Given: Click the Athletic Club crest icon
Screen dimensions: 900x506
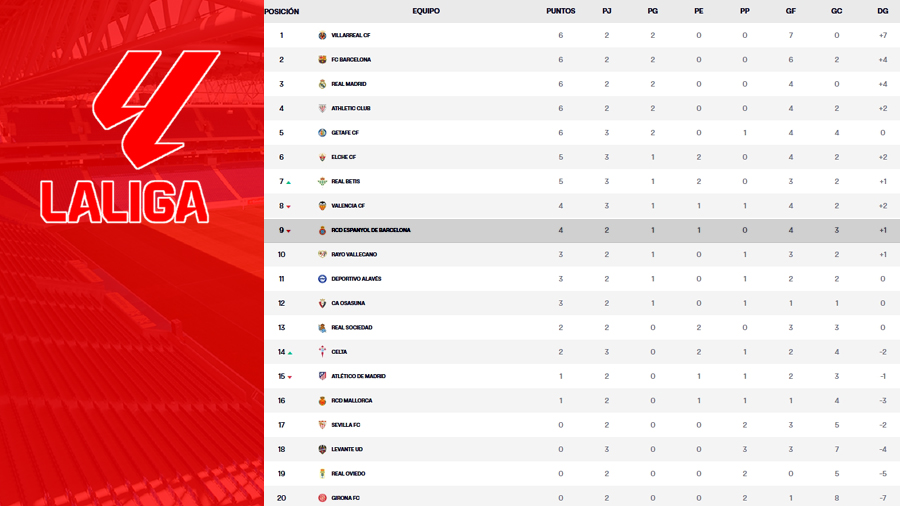Looking at the screenshot, I should pos(322,108).
